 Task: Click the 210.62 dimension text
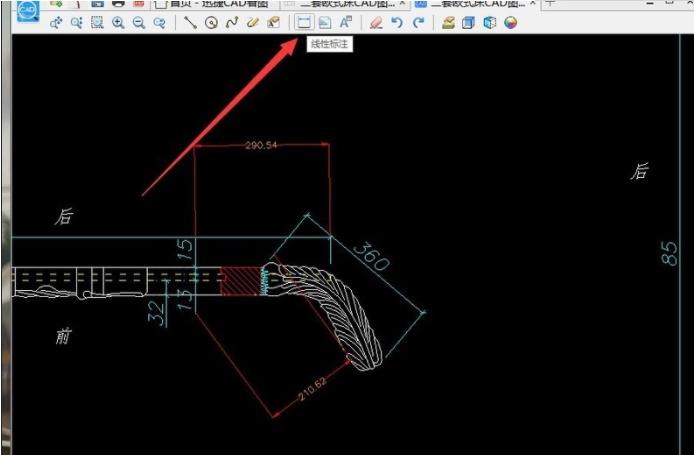[312, 389]
